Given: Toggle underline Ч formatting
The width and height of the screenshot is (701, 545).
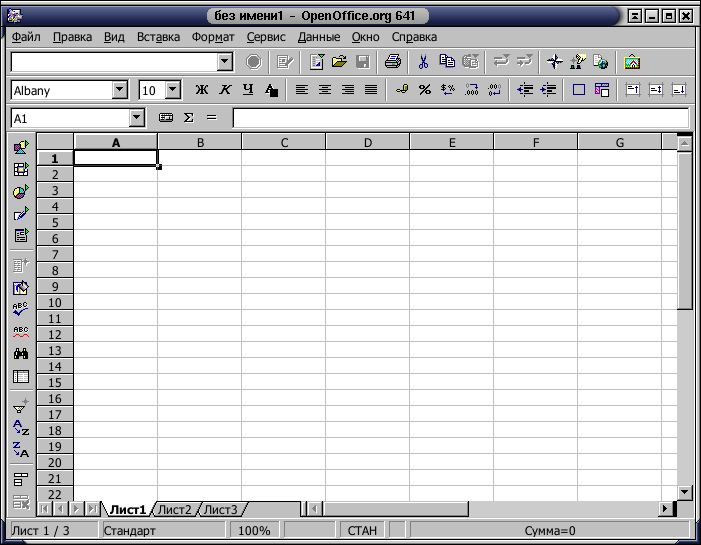Looking at the screenshot, I should click(248, 90).
